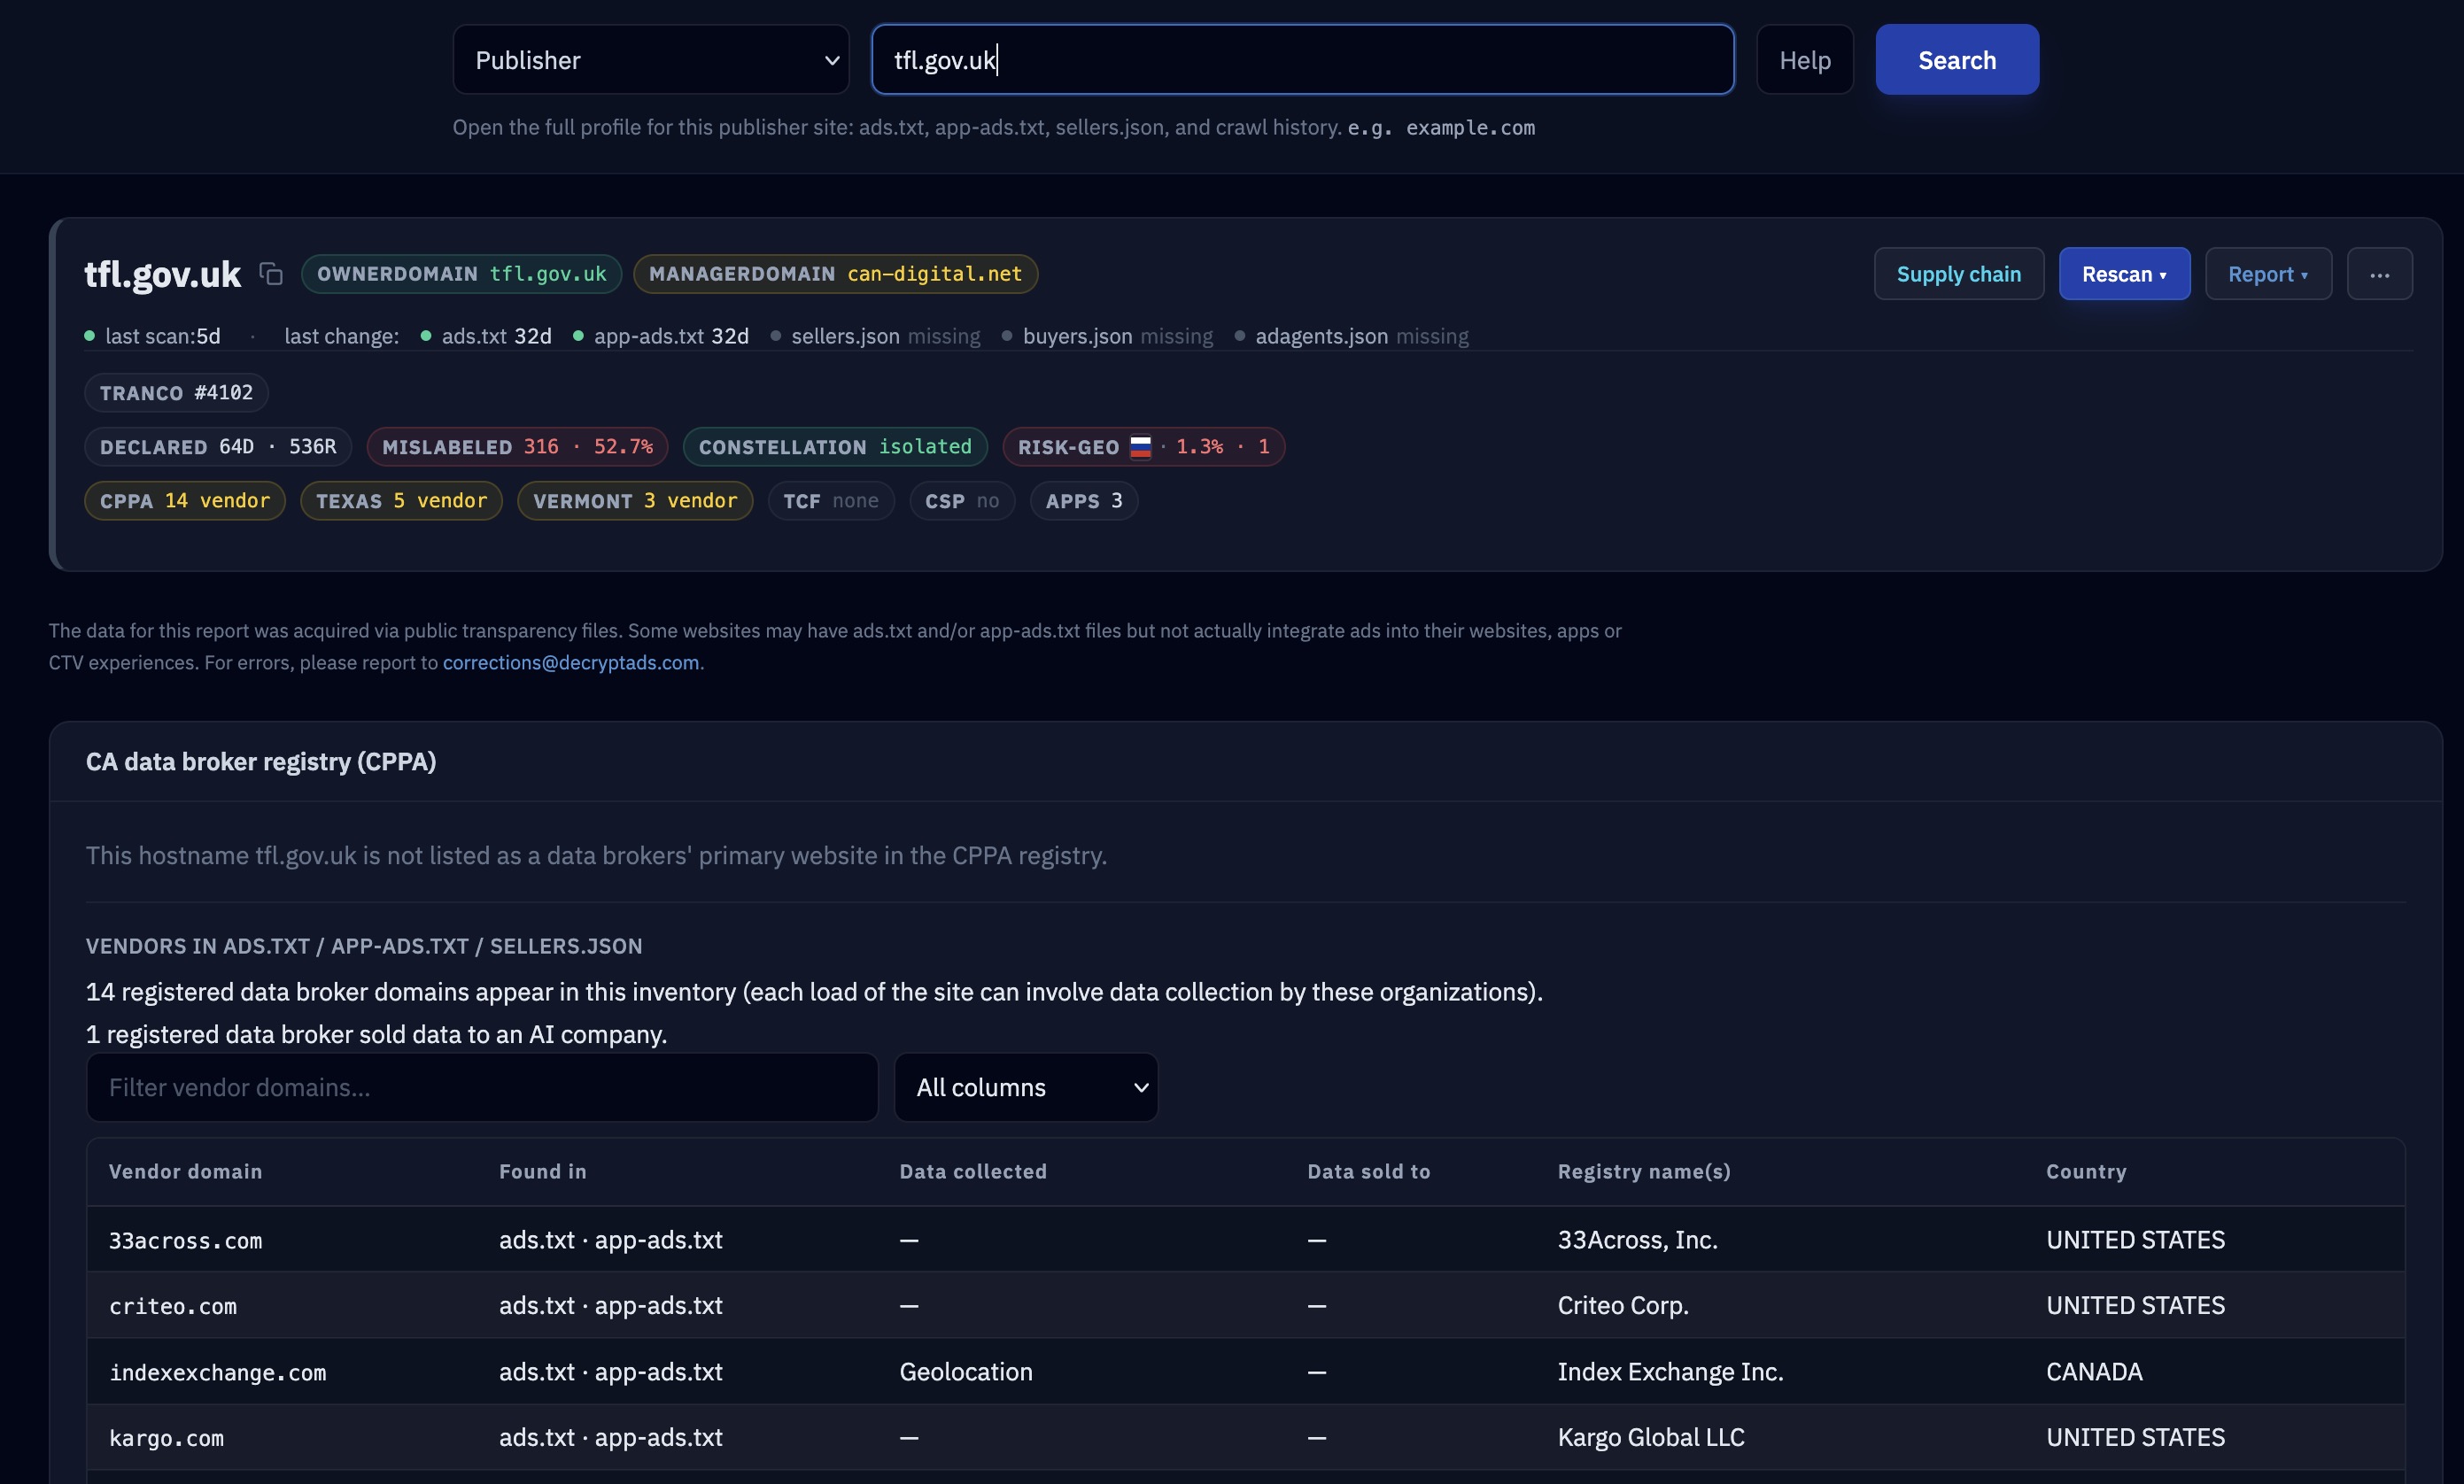Sort by Found in column header
Viewport: 2464px width, 1484px height.
coord(543,1171)
